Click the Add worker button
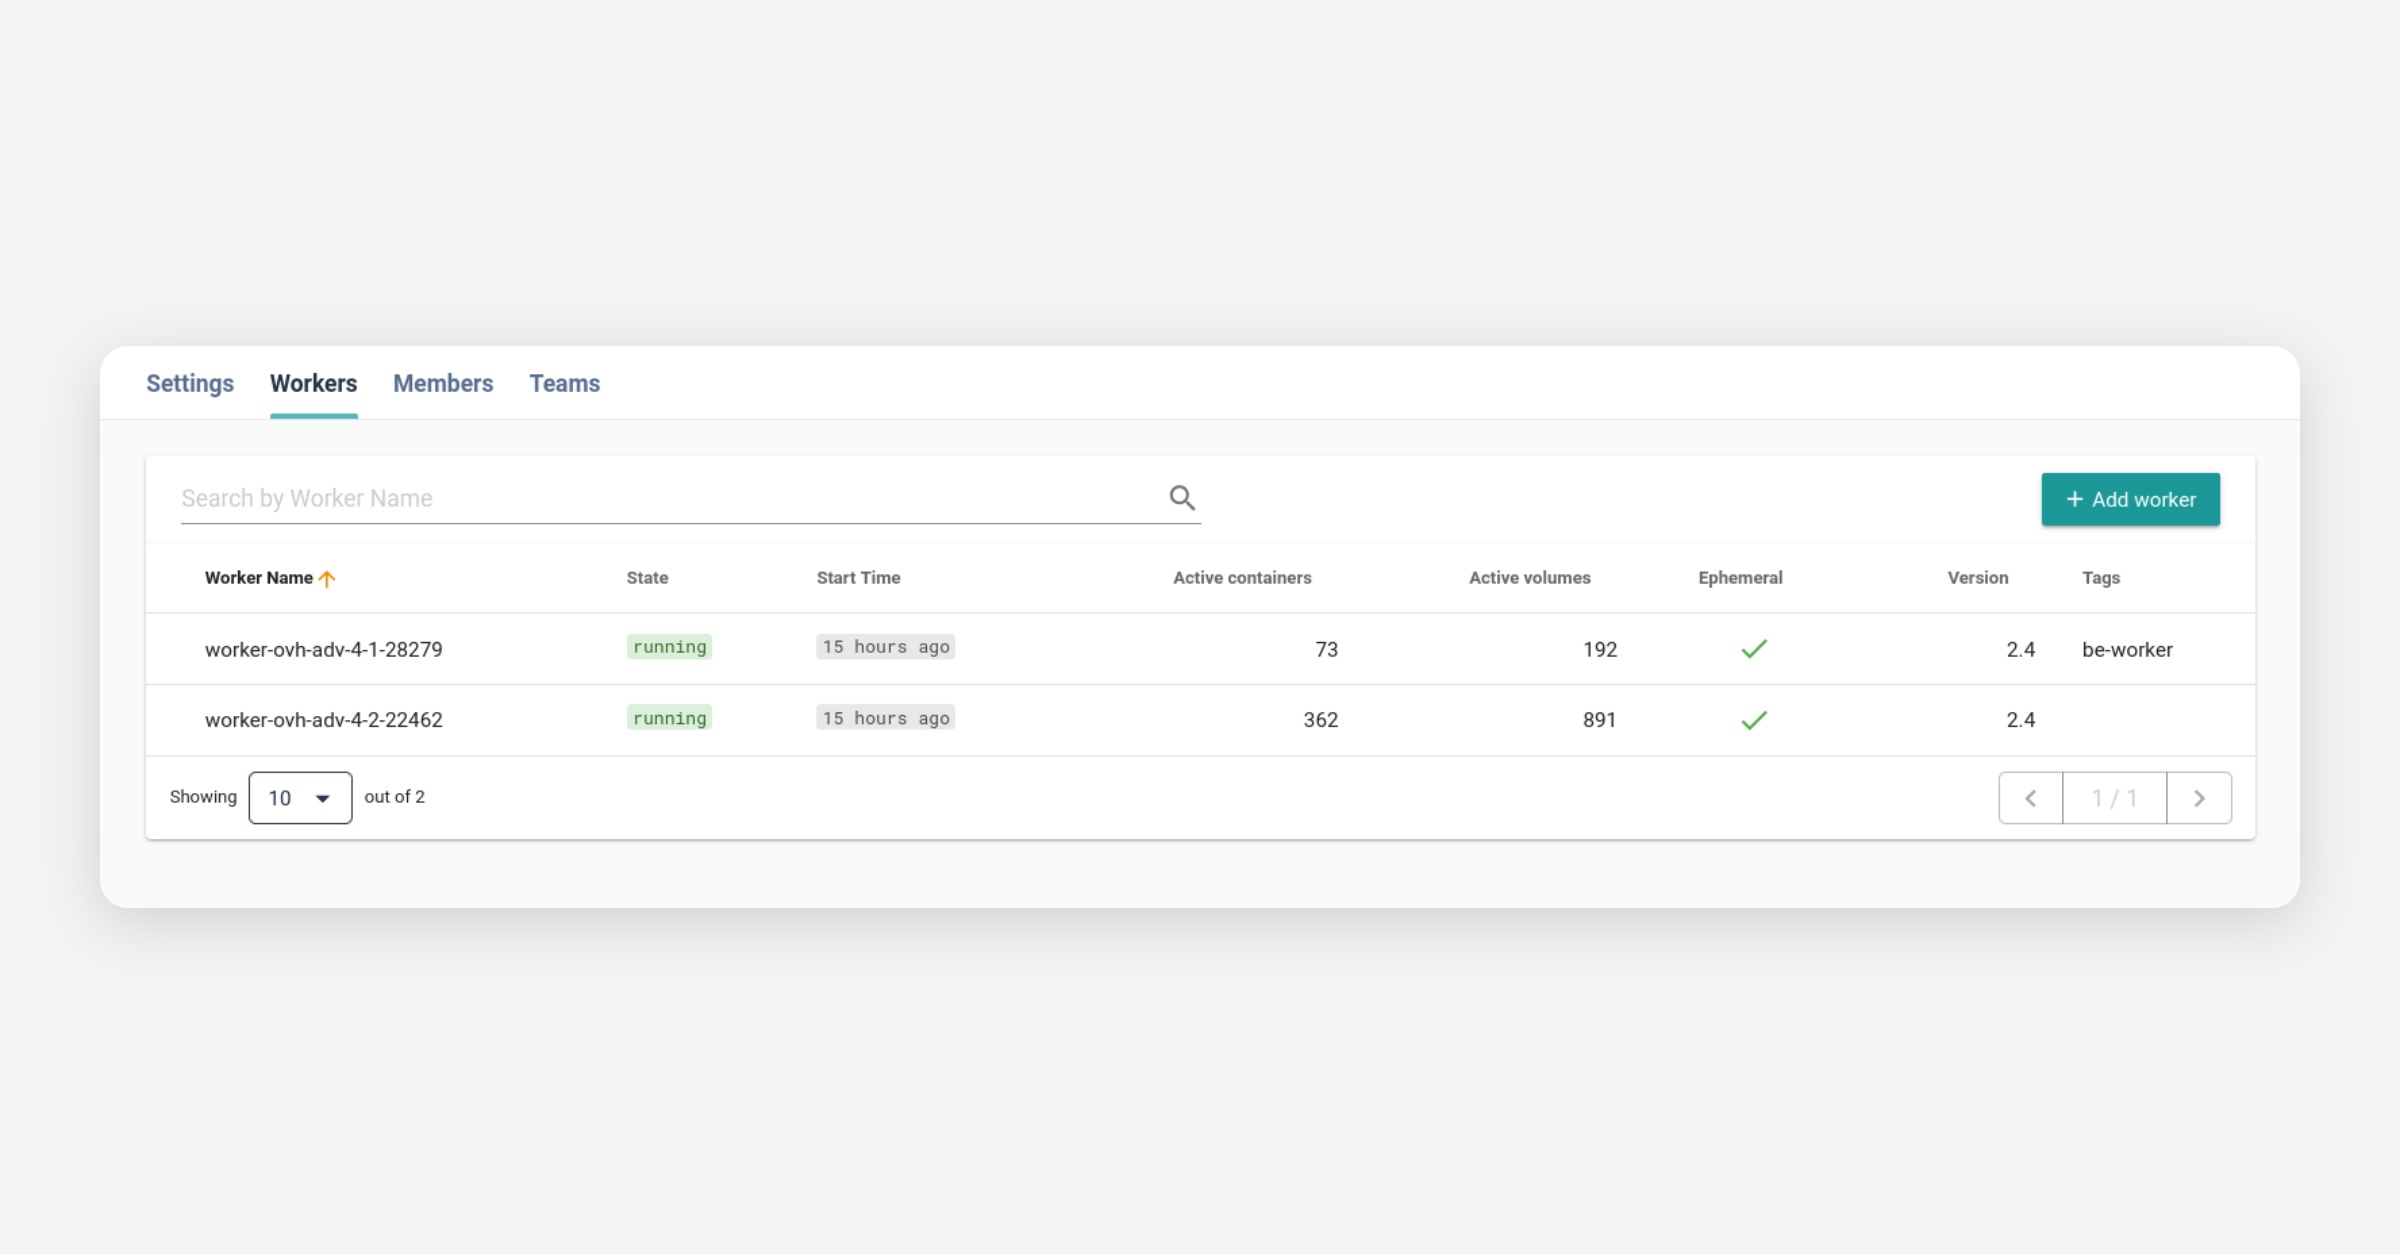The height and width of the screenshot is (1254, 2400). 2130,499
